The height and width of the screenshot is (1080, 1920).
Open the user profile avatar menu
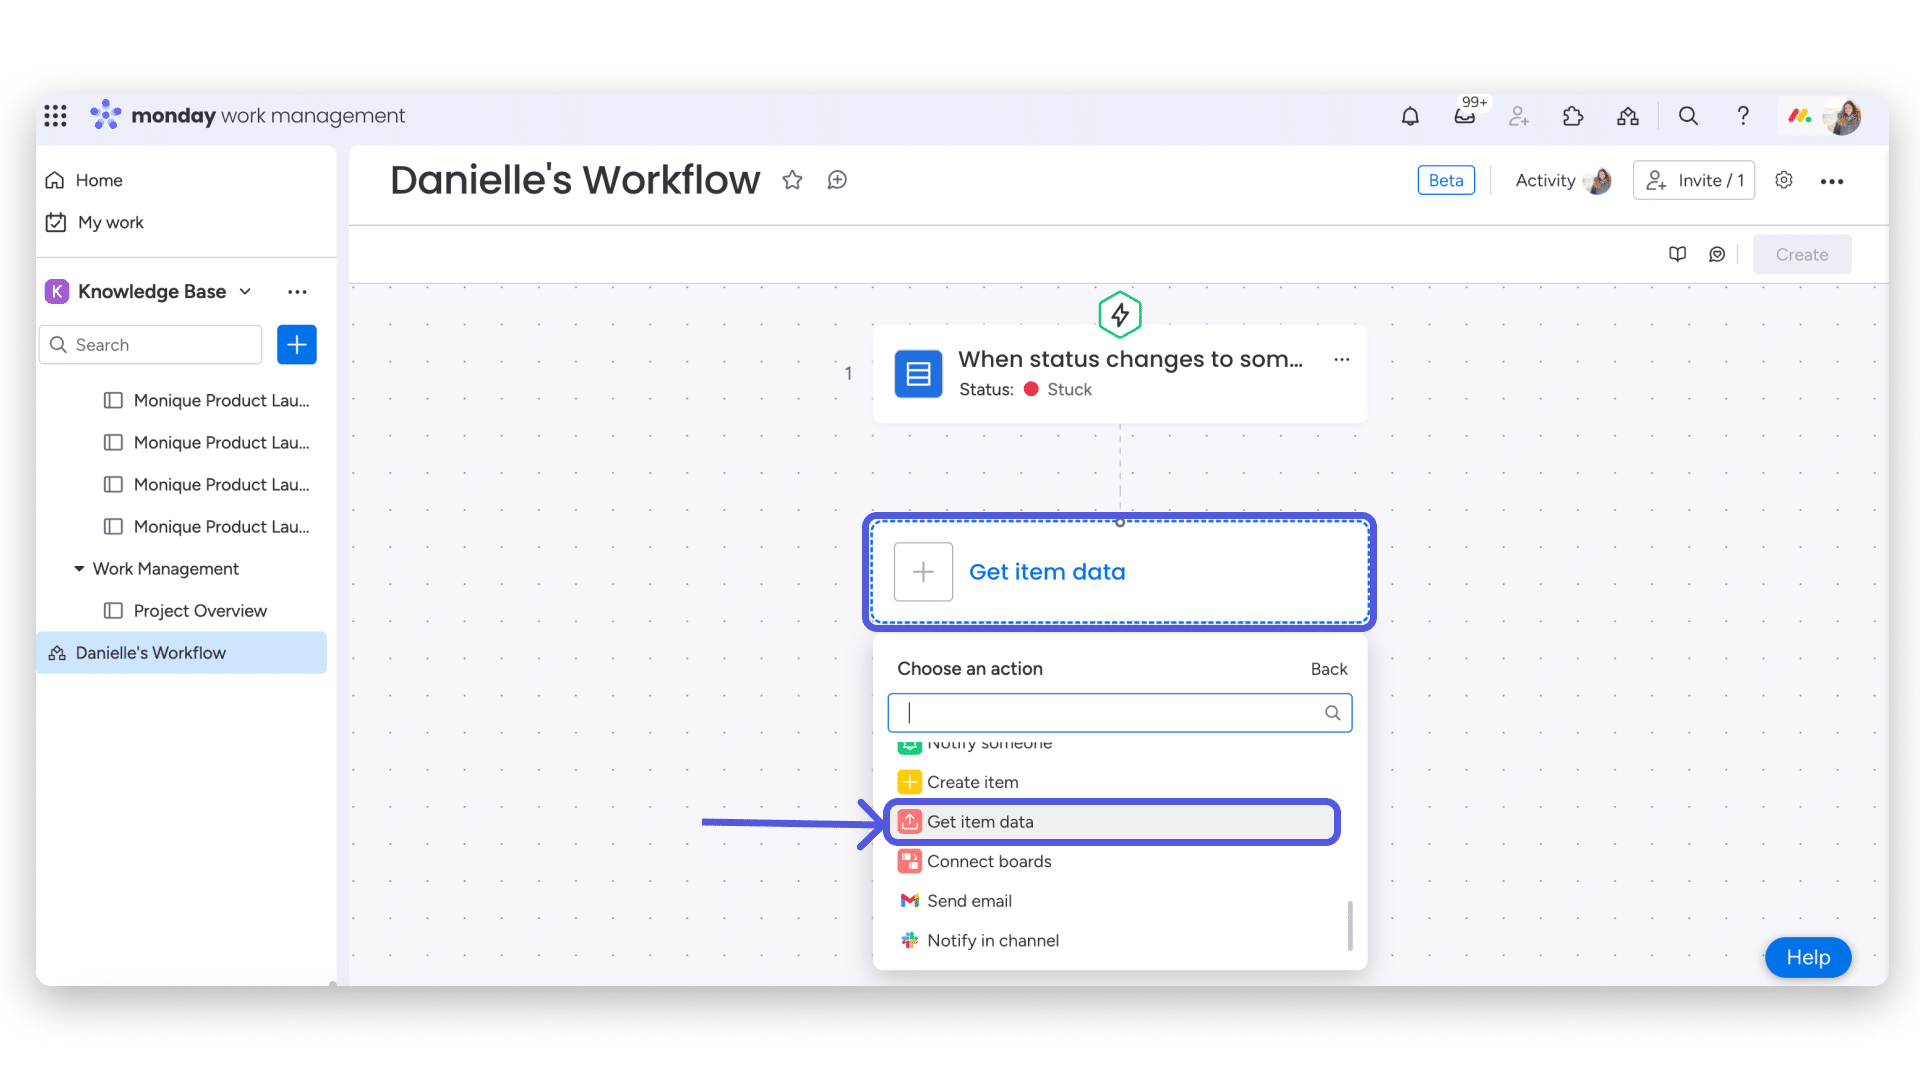point(1843,116)
